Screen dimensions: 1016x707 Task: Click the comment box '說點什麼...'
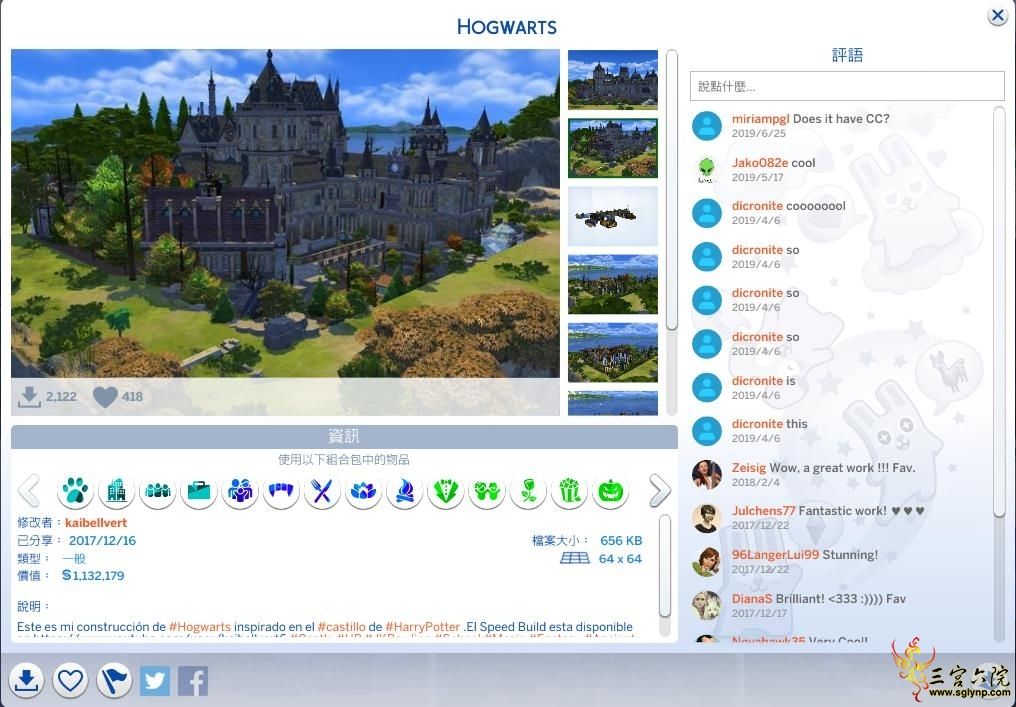(x=848, y=86)
